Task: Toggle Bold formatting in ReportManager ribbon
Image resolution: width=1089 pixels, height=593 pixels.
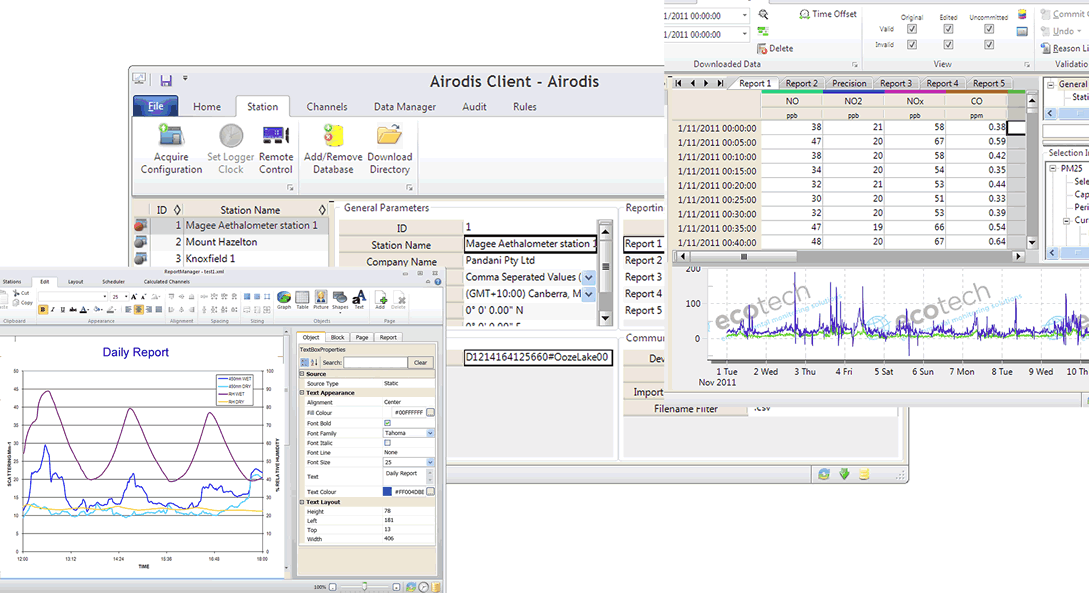Action: [x=43, y=310]
